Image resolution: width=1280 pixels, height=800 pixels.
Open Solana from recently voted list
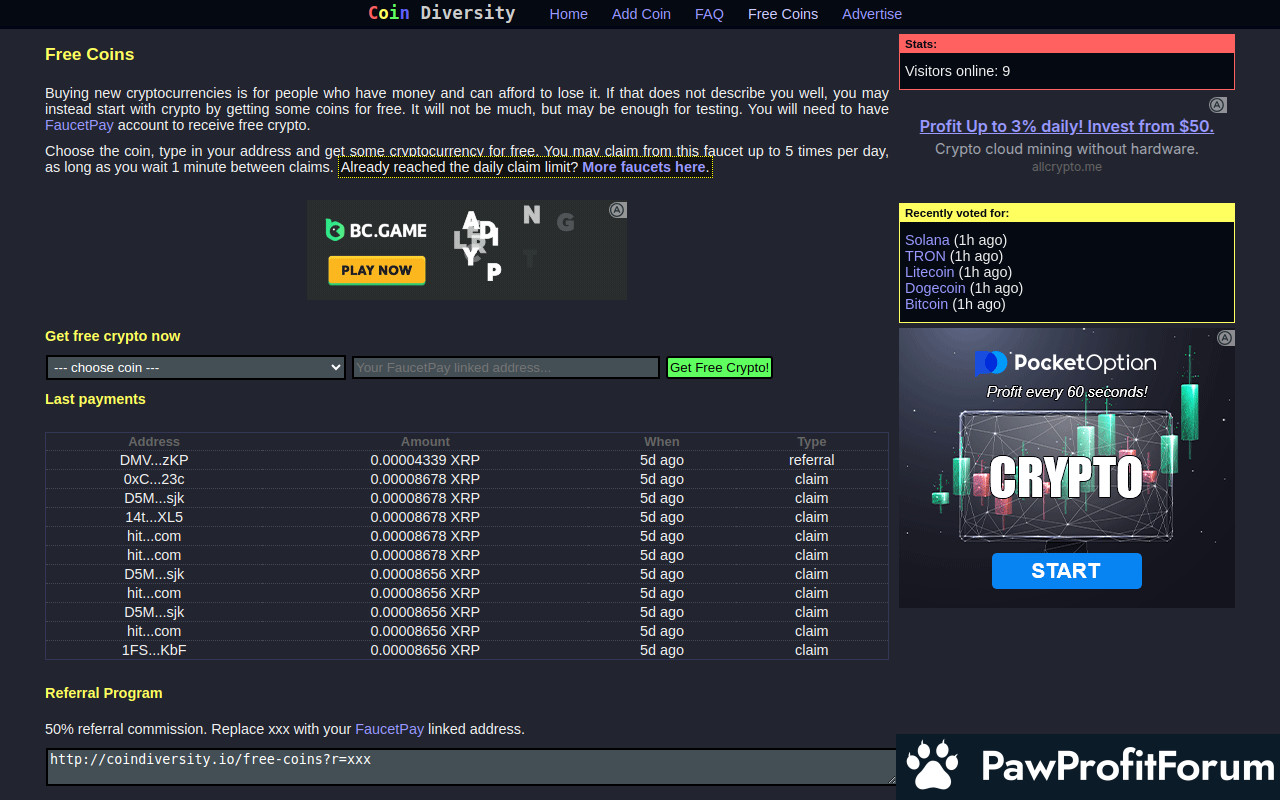click(x=927, y=240)
